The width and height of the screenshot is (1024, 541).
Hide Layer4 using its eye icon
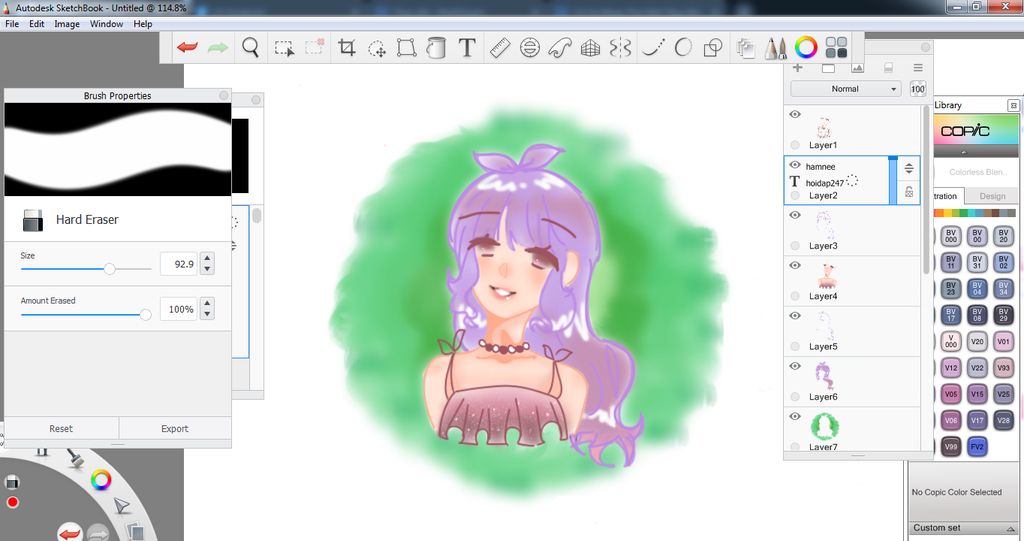tap(795, 265)
